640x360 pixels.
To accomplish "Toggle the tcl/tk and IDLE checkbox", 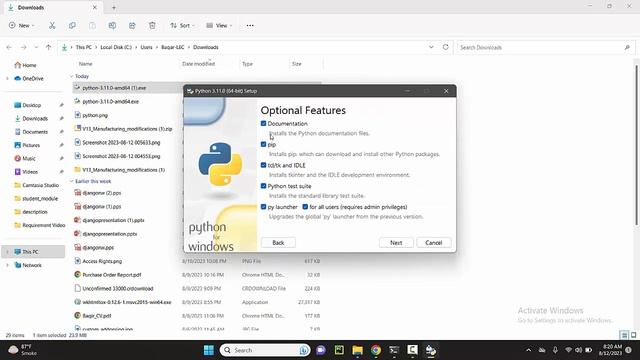I will coord(263,165).
